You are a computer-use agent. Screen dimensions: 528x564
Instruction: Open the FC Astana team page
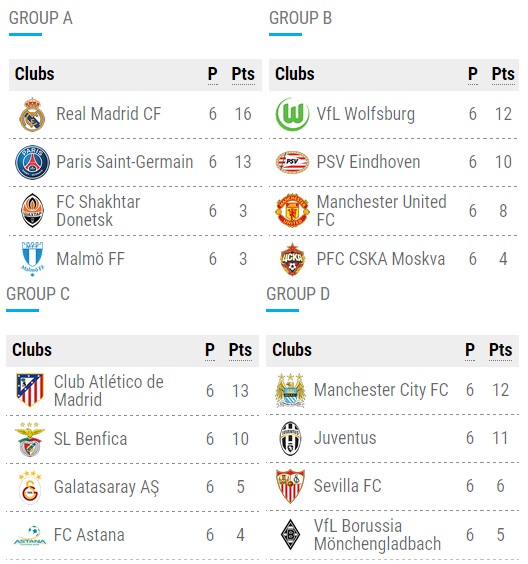coord(89,535)
